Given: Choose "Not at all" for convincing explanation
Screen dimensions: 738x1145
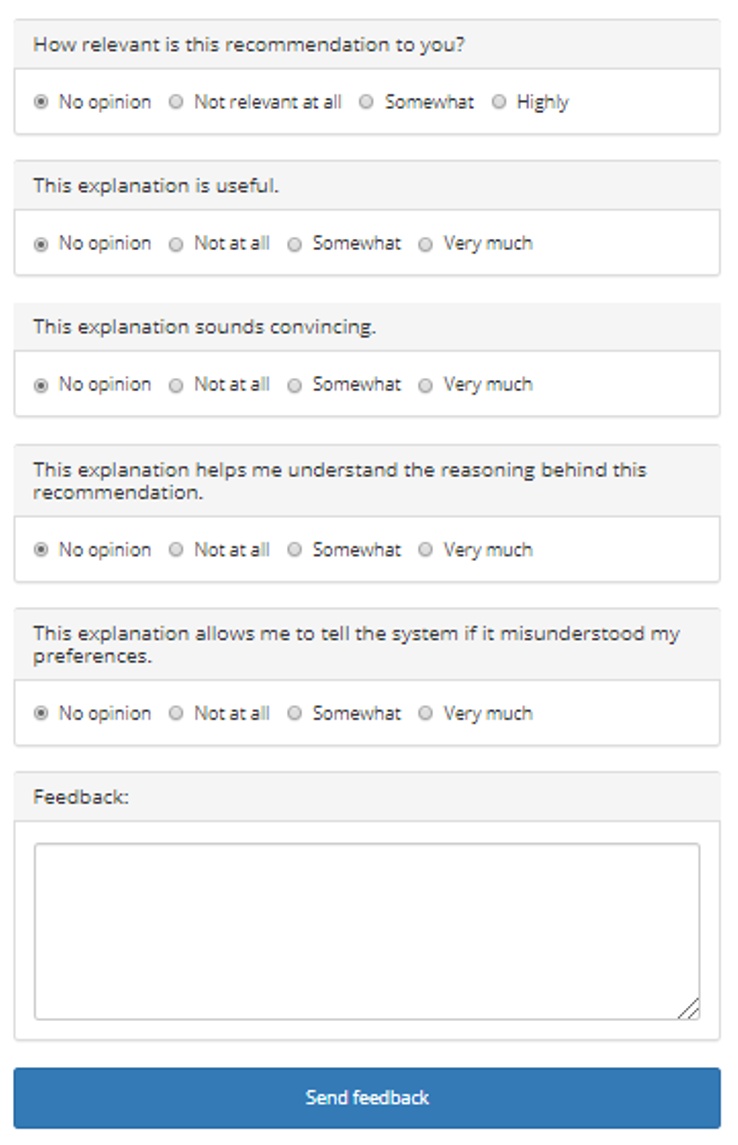Looking at the screenshot, I should pyautogui.click(x=176, y=383).
